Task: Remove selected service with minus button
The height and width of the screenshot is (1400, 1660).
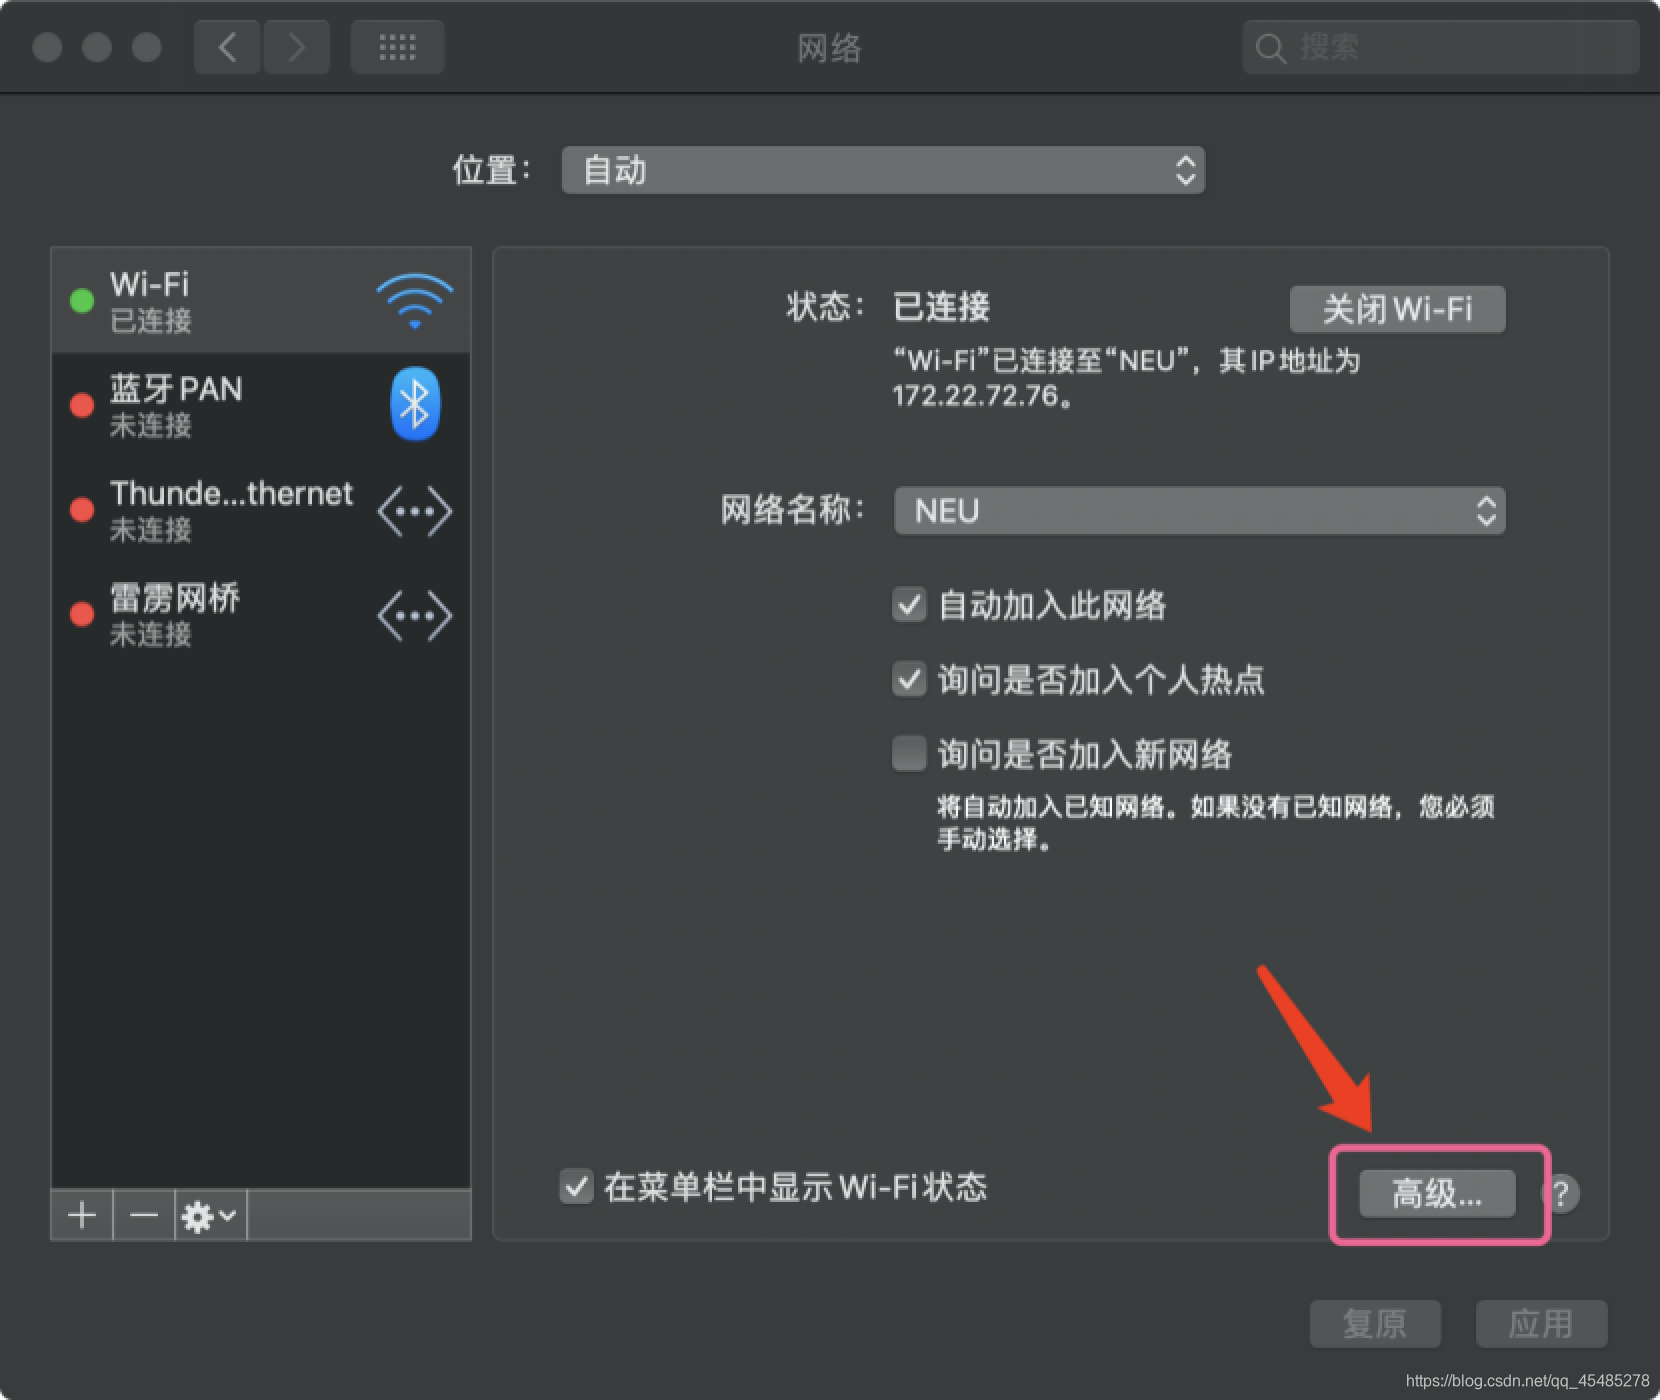Action: tap(144, 1215)
